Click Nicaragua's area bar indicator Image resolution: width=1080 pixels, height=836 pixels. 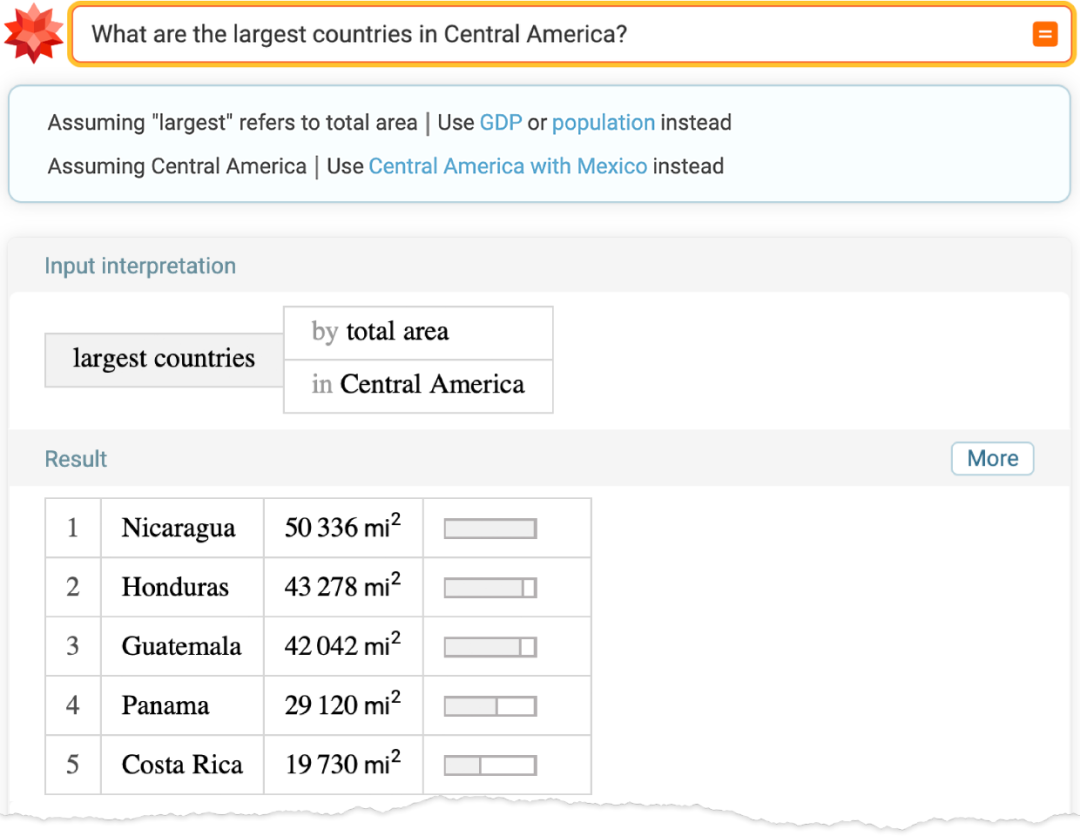point(490,529)
